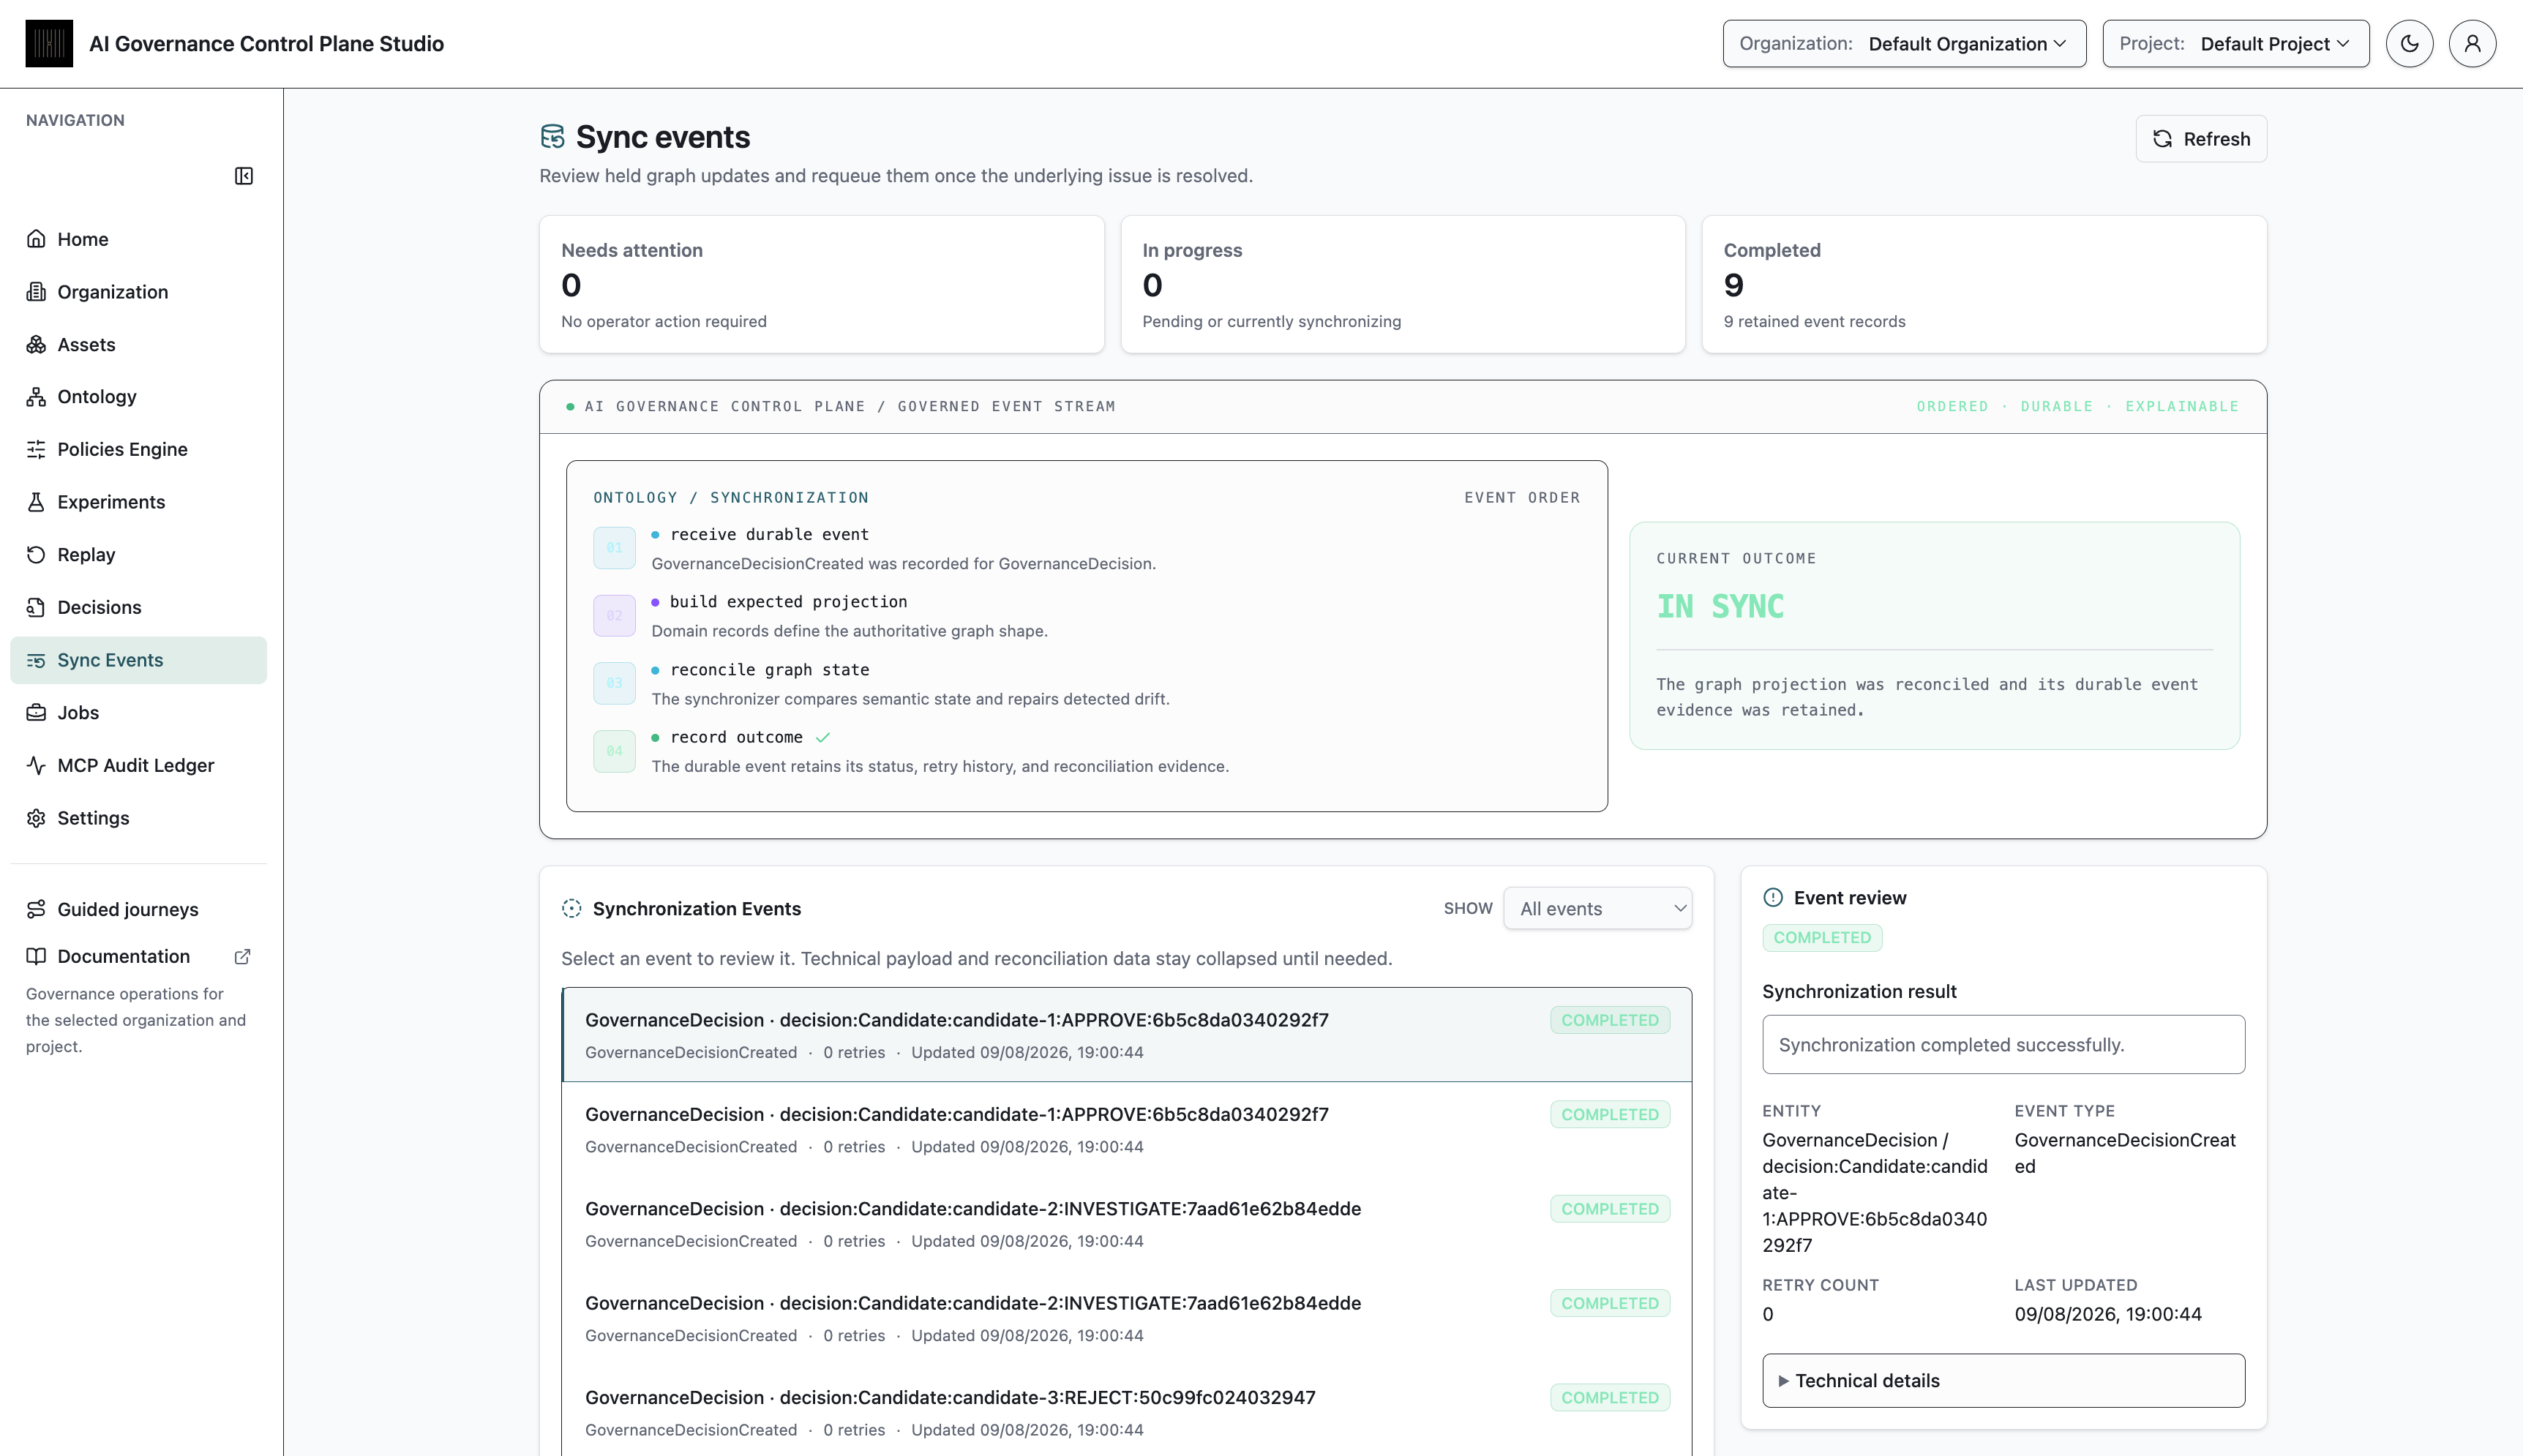This screenshot has height=1456, width=2523.
Task: Click the Experiments flask icon
Action: 36,502
